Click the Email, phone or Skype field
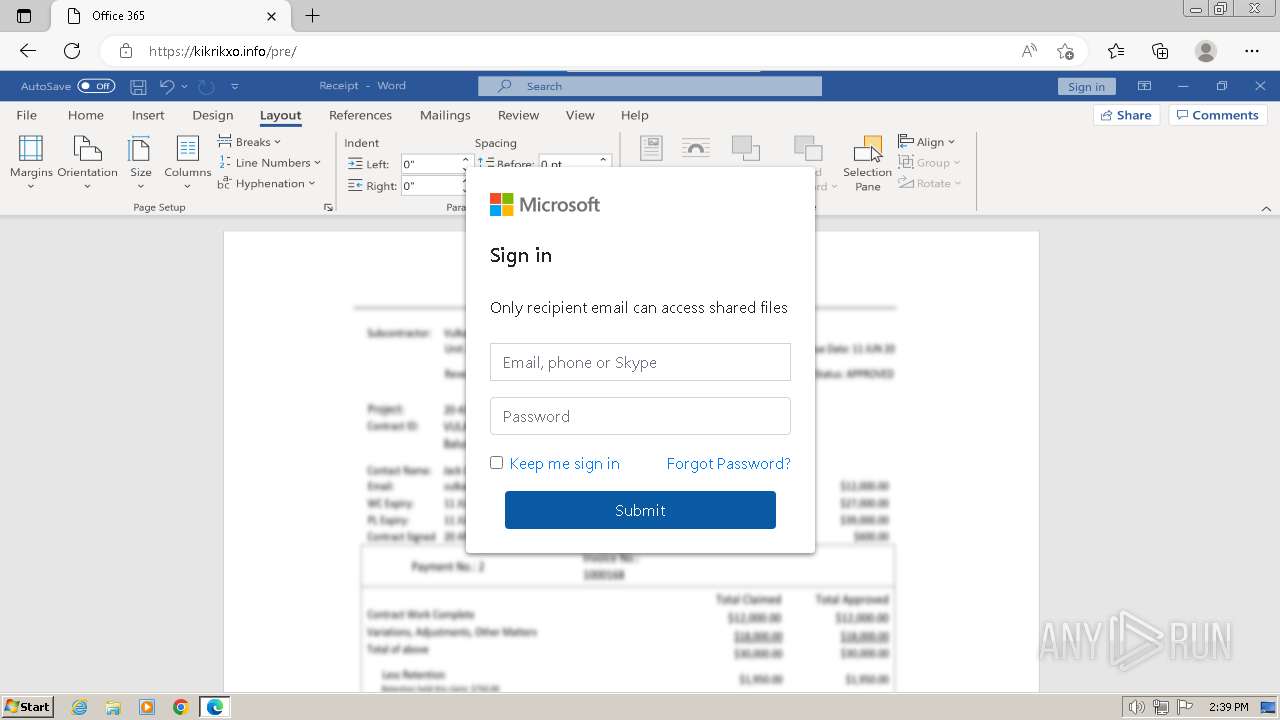The image size is (1280, 720). click(x=640, y=362)
